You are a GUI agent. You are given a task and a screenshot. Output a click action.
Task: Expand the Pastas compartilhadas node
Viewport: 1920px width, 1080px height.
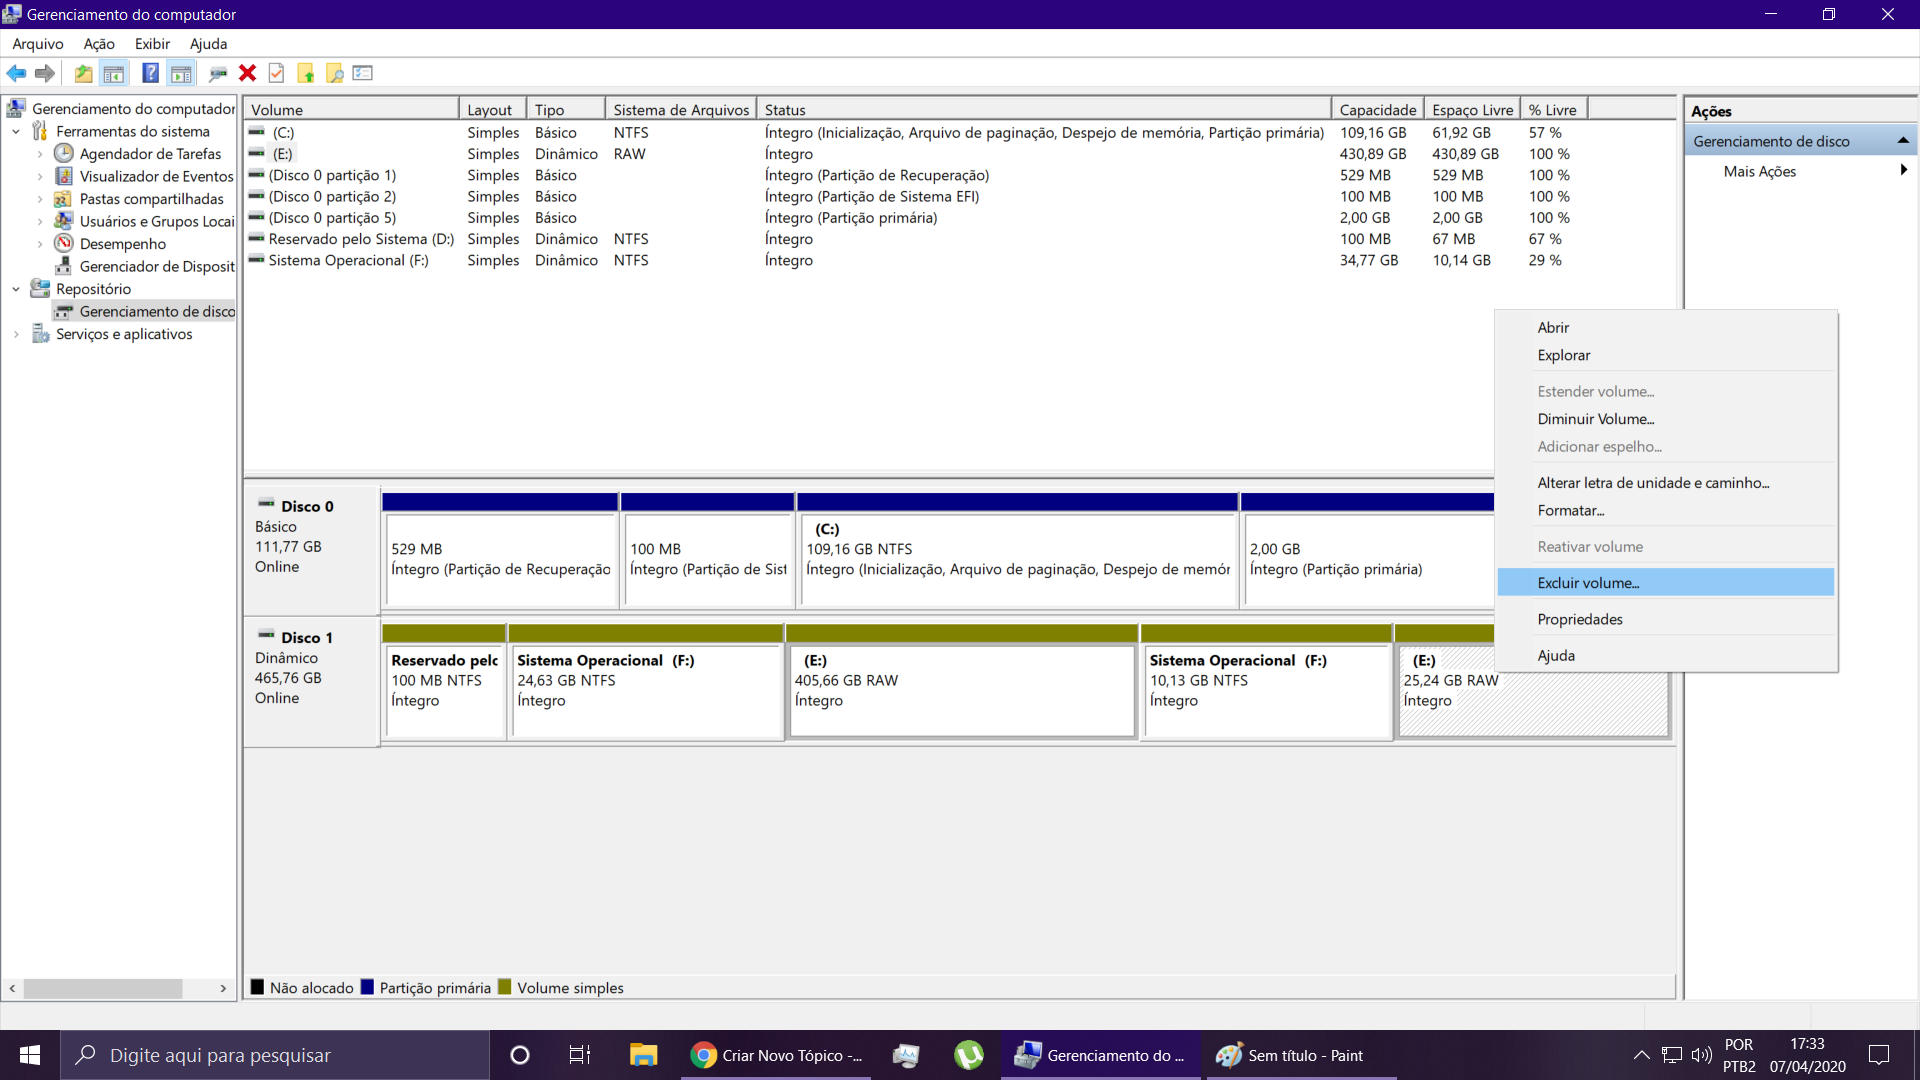point(40,199)
